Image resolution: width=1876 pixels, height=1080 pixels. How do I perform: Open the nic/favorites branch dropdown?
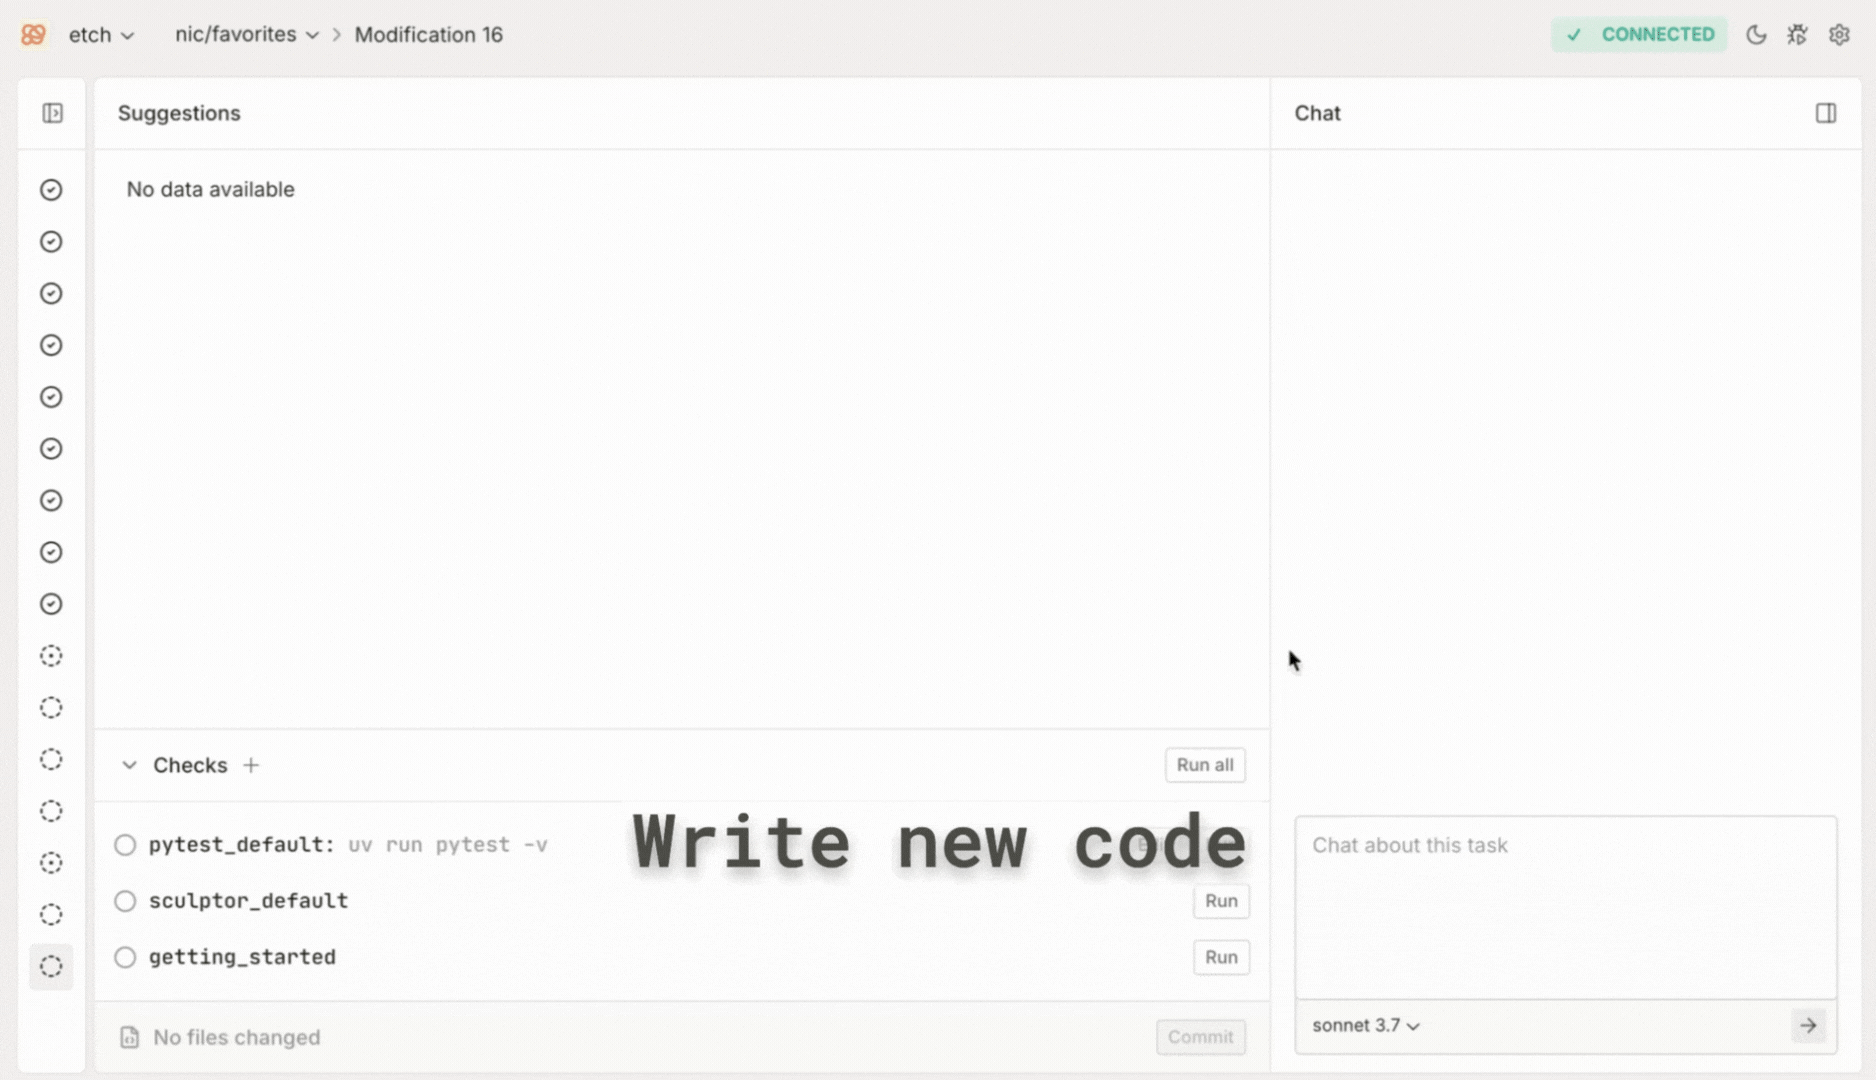246,35
